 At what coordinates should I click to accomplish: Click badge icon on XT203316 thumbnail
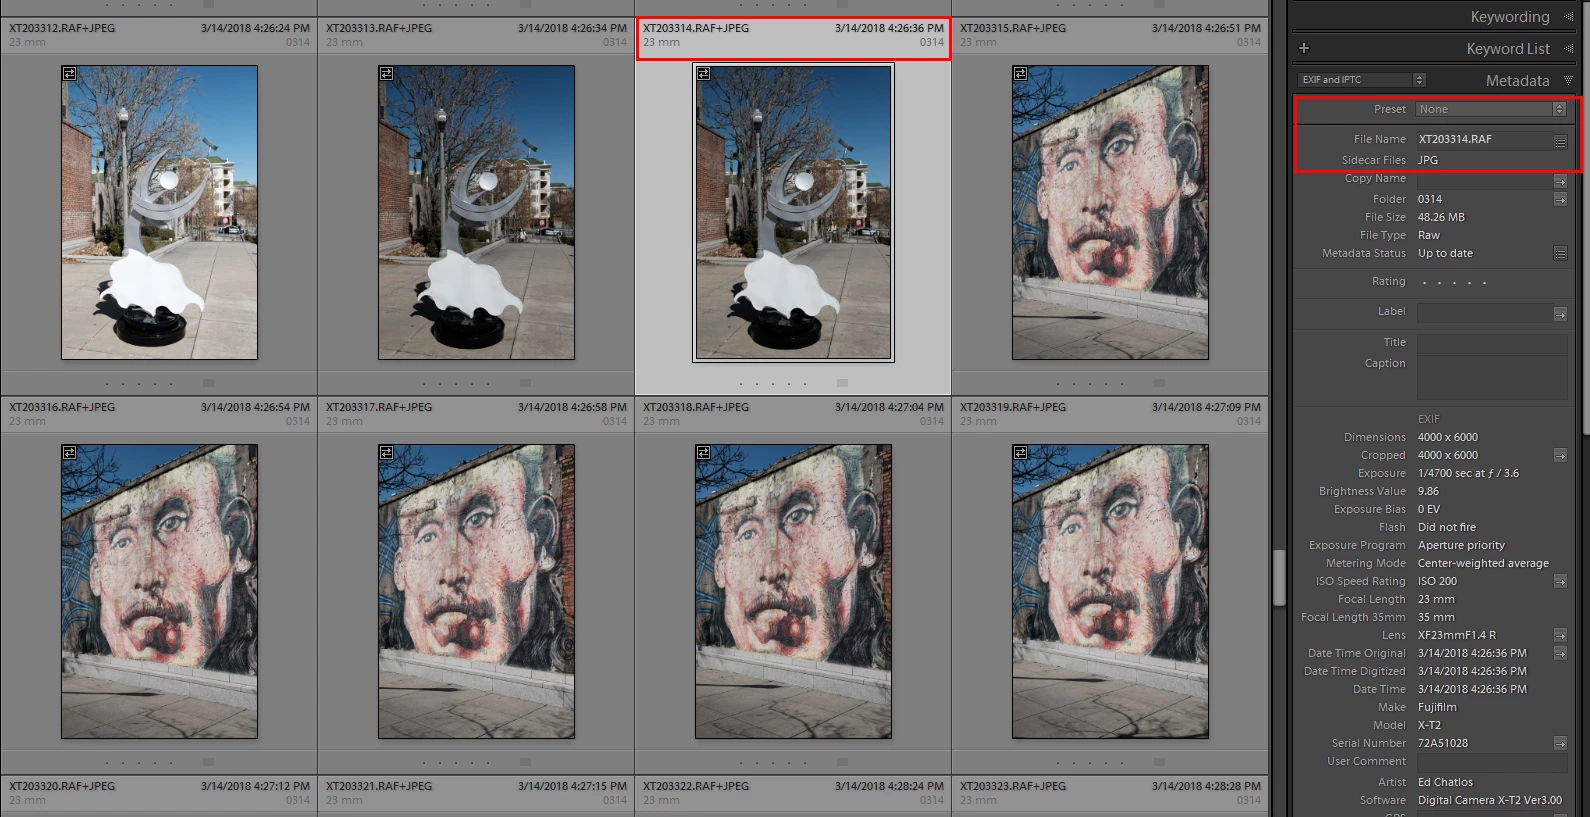point(69,452)
